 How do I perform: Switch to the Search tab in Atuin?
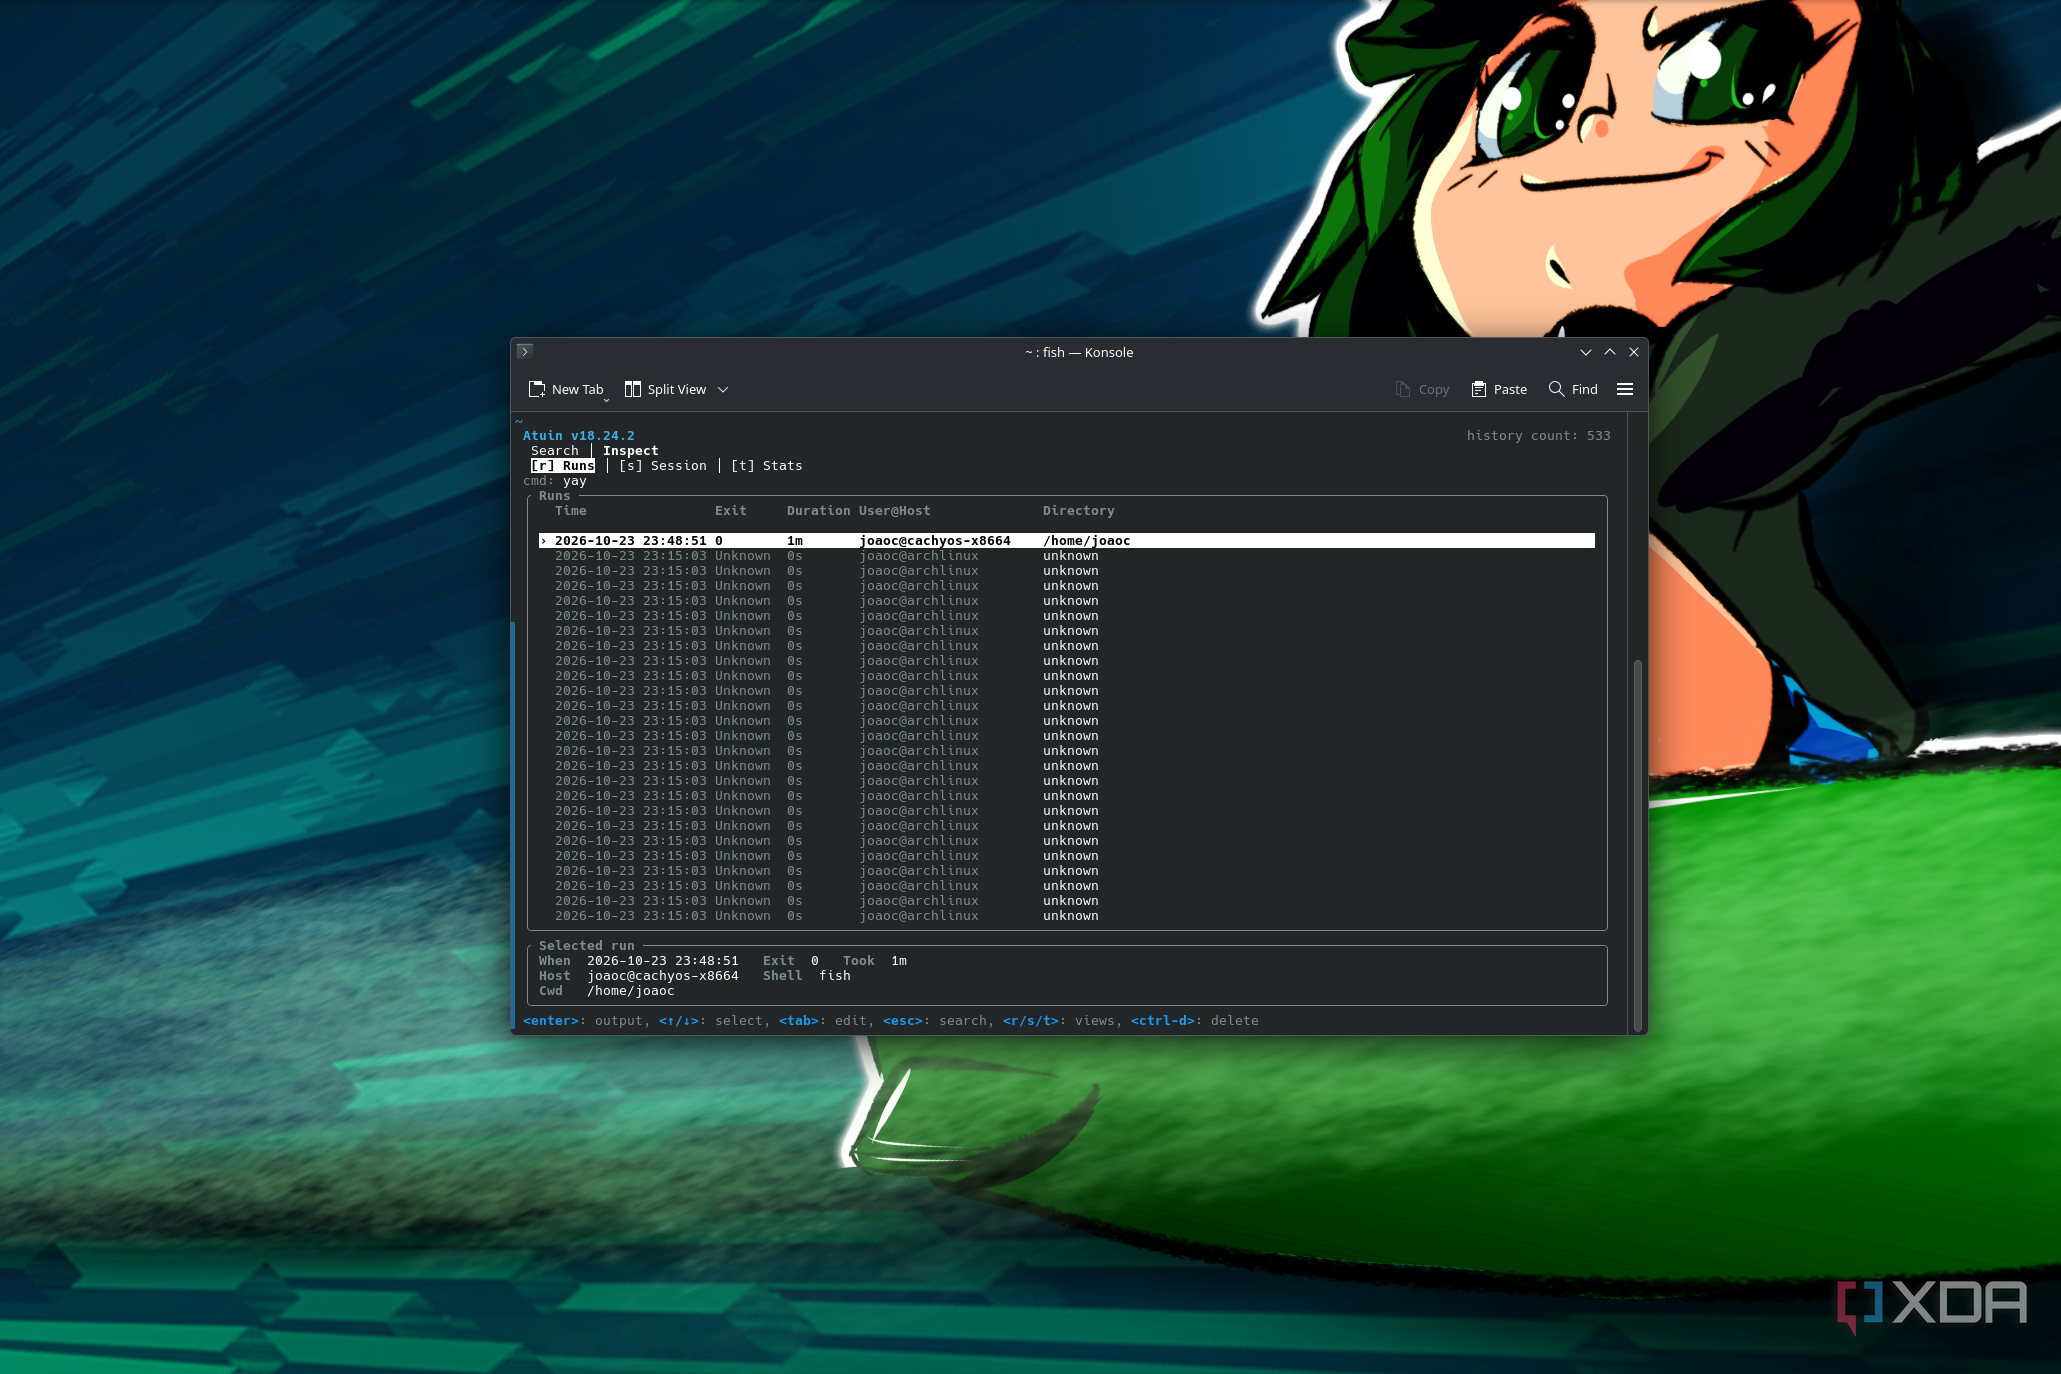[x=555, y=451]
